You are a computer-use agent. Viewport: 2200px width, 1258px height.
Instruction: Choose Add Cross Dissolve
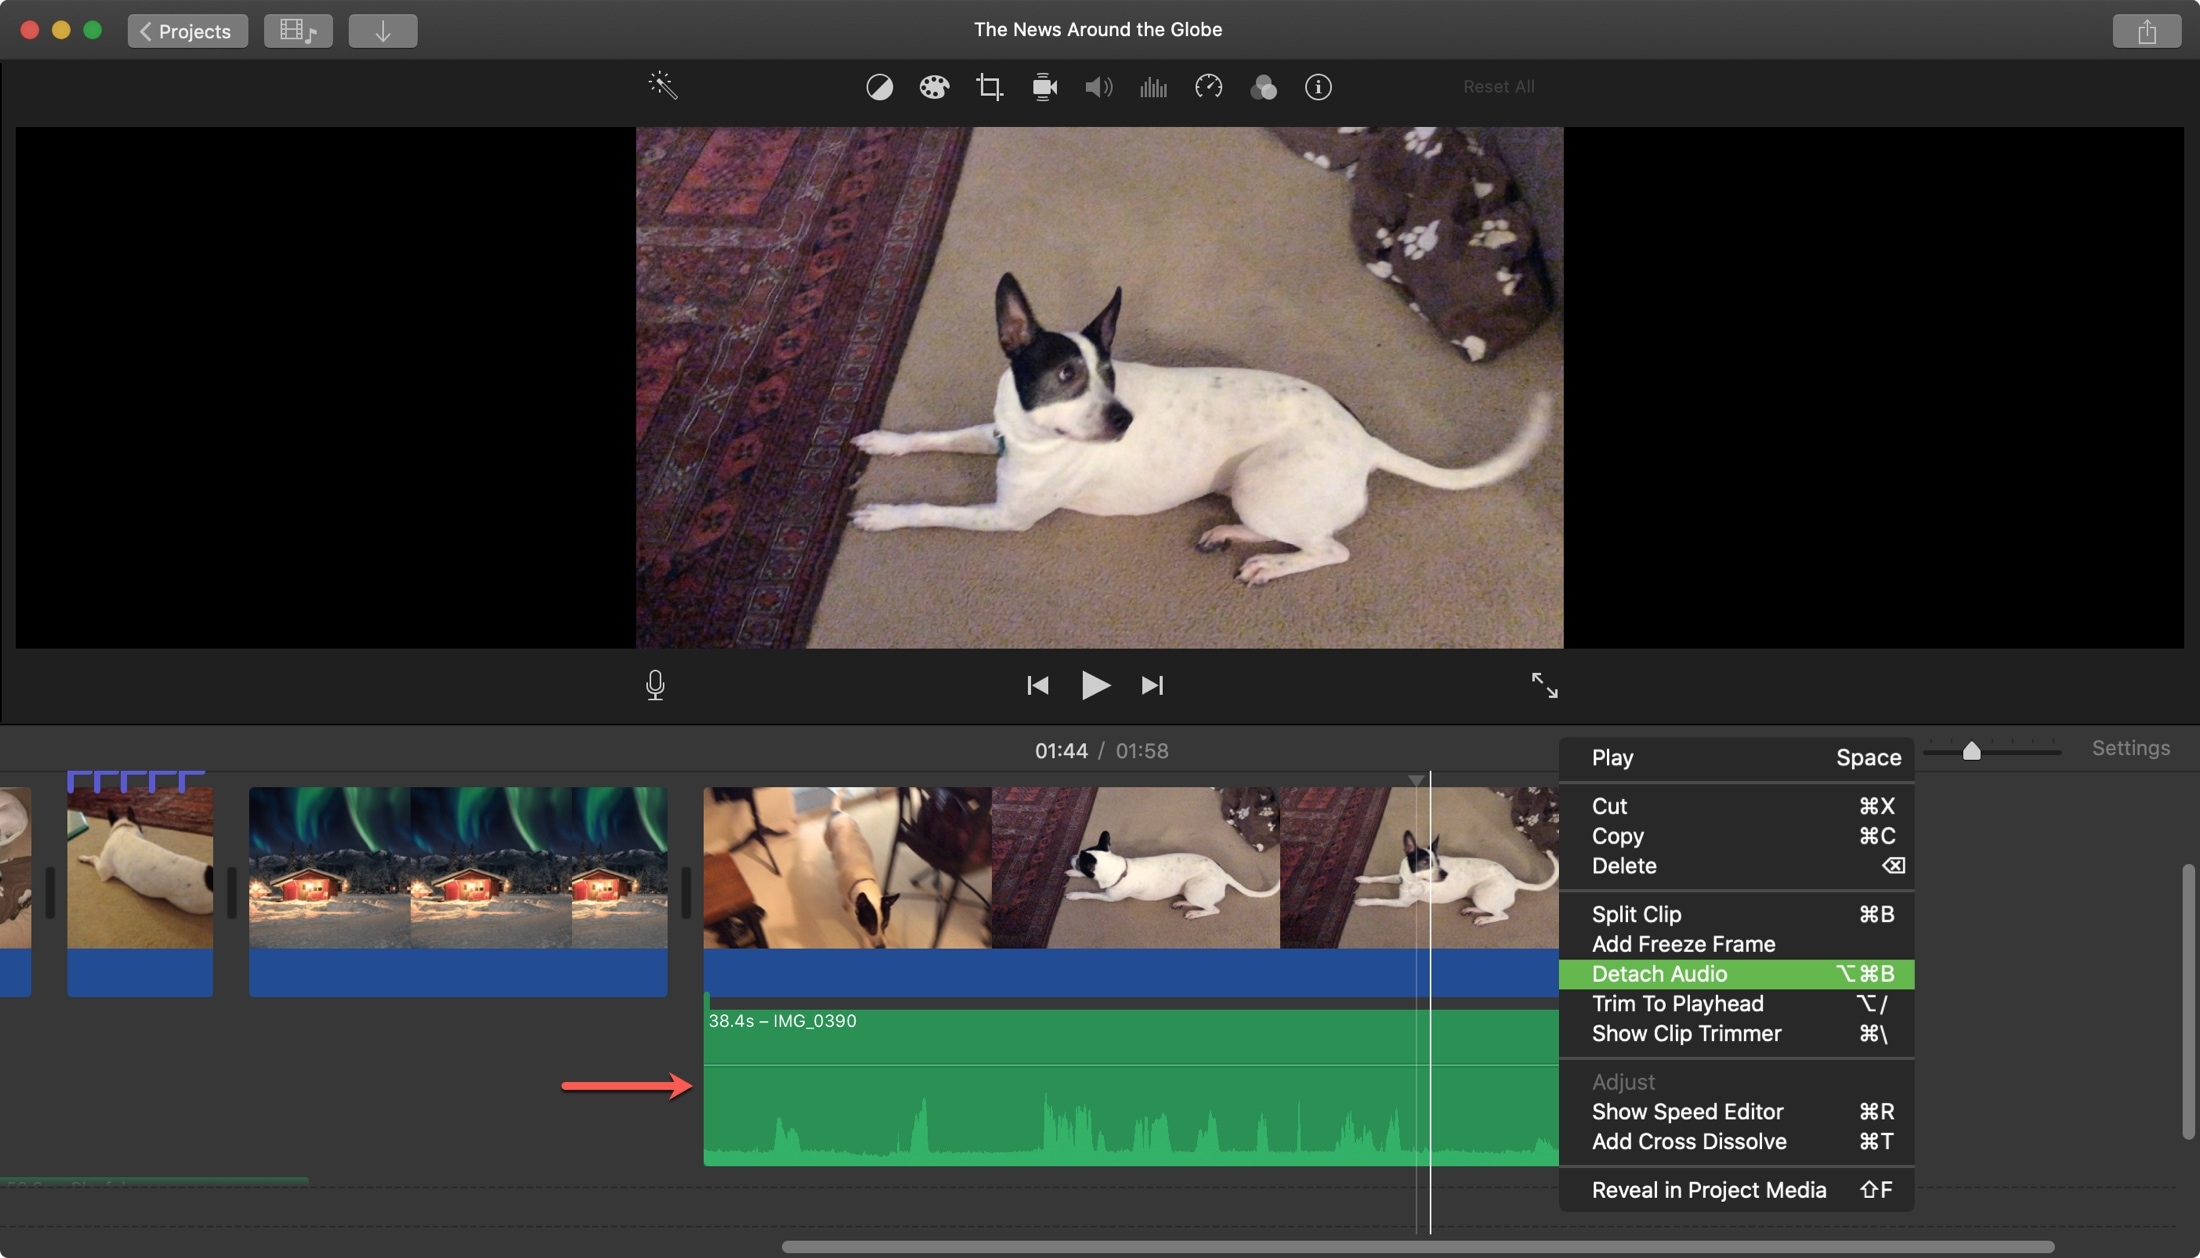point(1736,1142)
